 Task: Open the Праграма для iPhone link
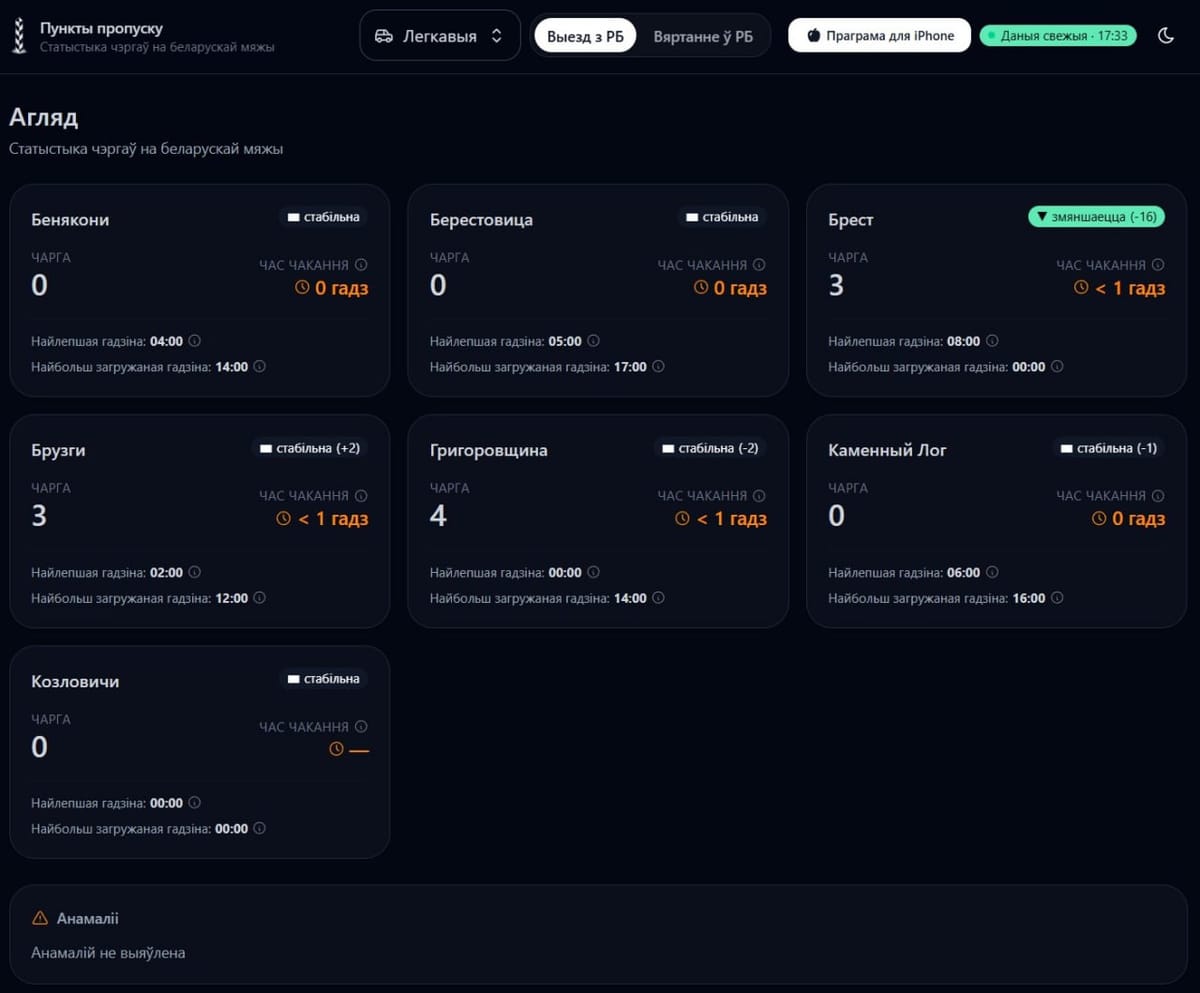[x=879, y=36]
